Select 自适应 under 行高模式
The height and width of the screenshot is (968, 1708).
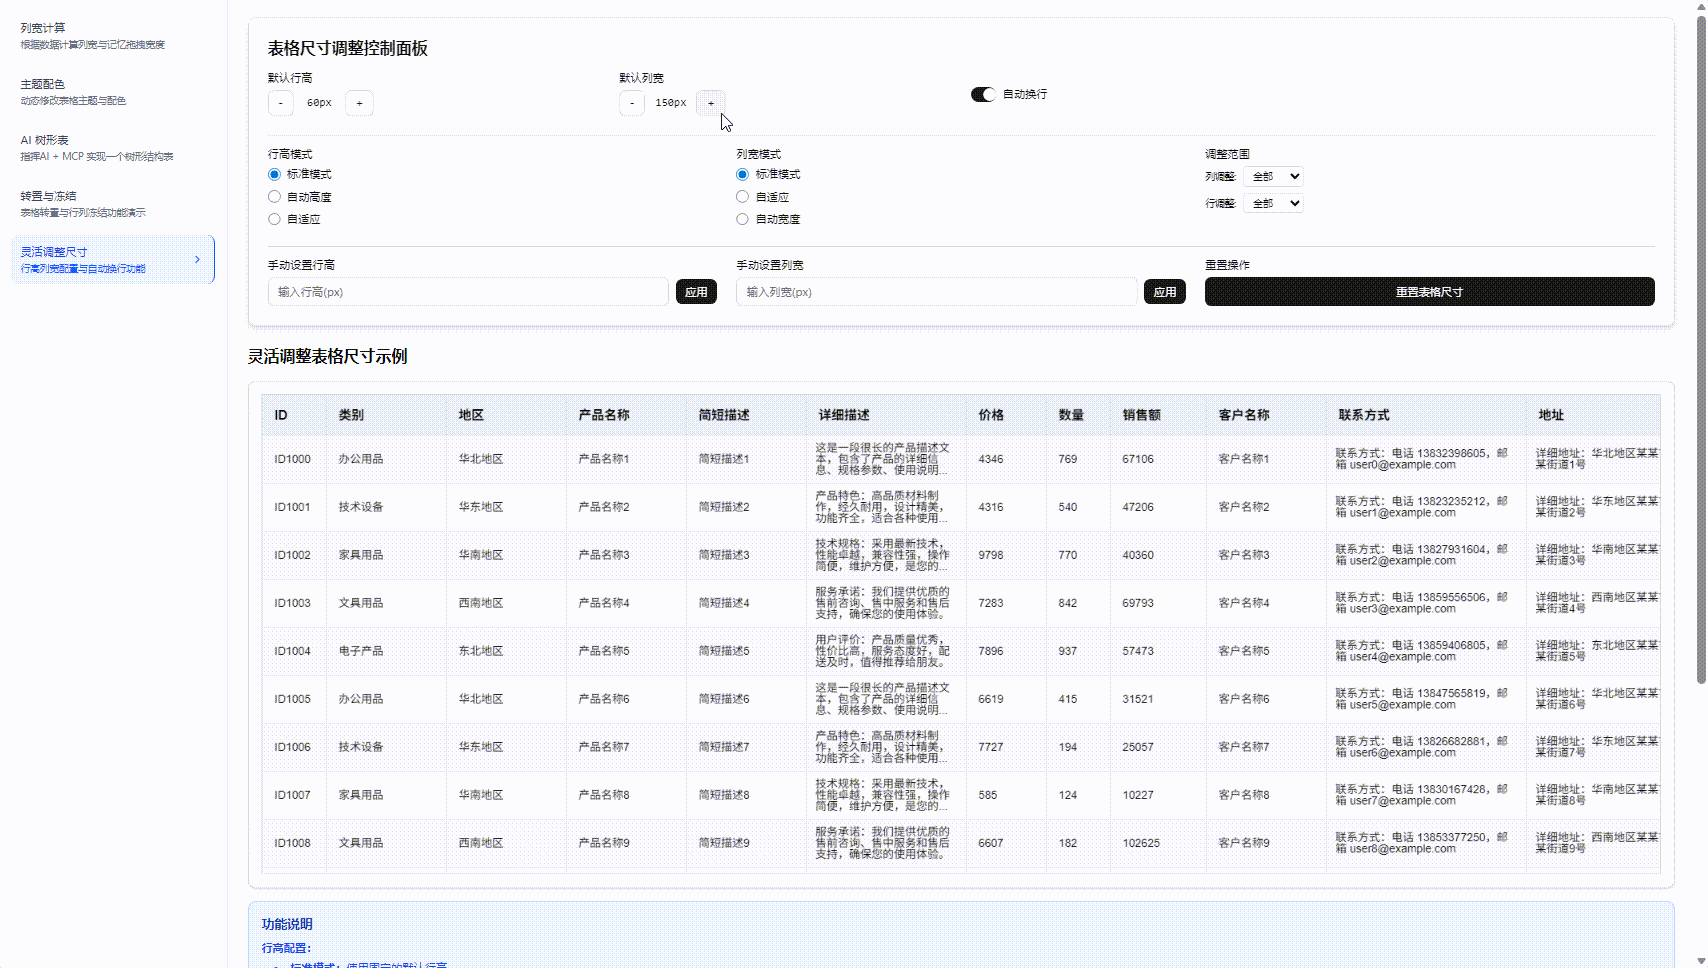[x=274, y=219]
